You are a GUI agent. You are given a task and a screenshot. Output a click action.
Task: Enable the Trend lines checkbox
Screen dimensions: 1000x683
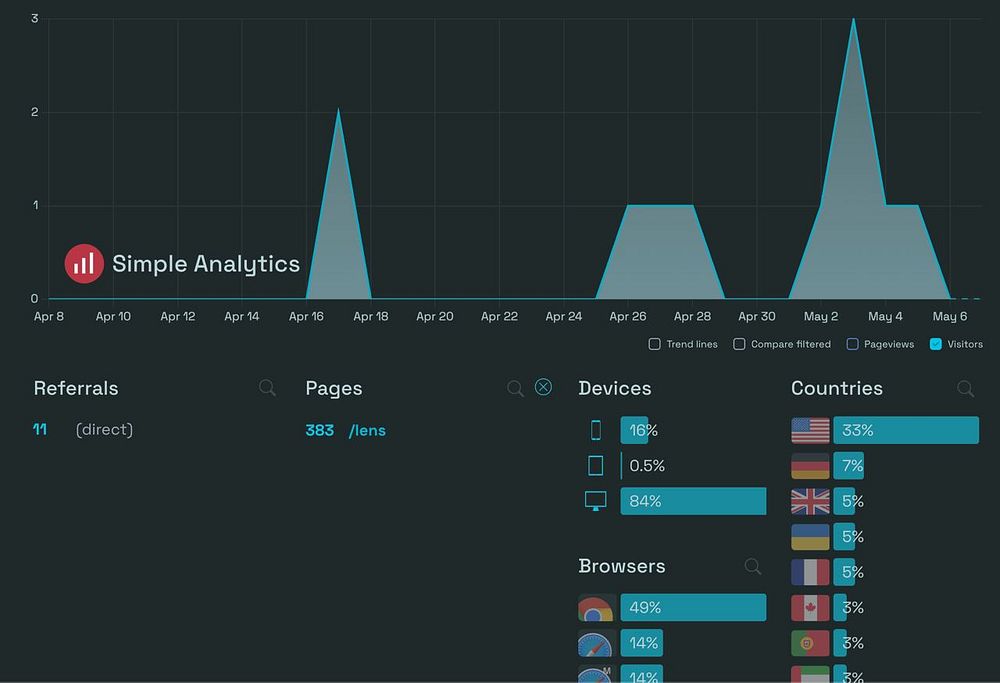click(x=654, y=344)
